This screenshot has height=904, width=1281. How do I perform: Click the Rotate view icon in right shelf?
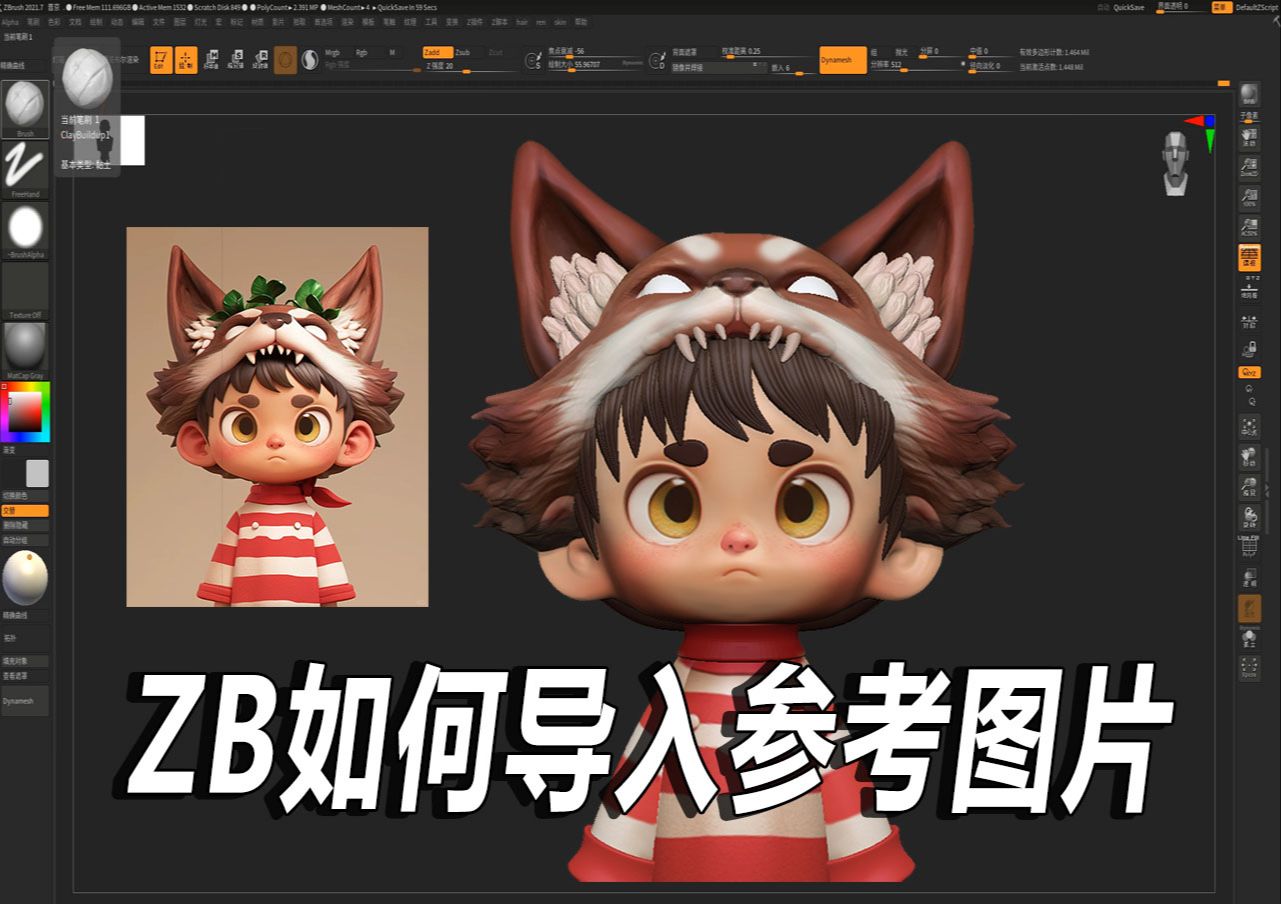point(1249,518)
